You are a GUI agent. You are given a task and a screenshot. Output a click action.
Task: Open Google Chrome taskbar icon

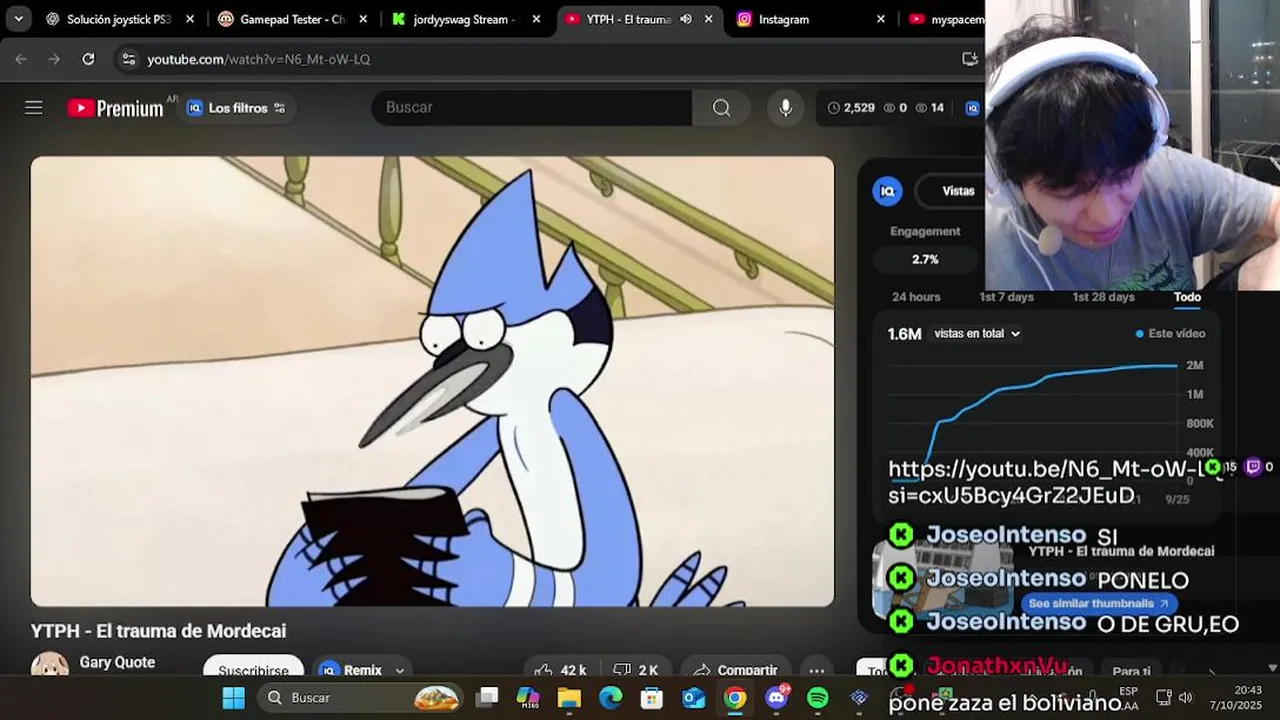pos(735,698)
